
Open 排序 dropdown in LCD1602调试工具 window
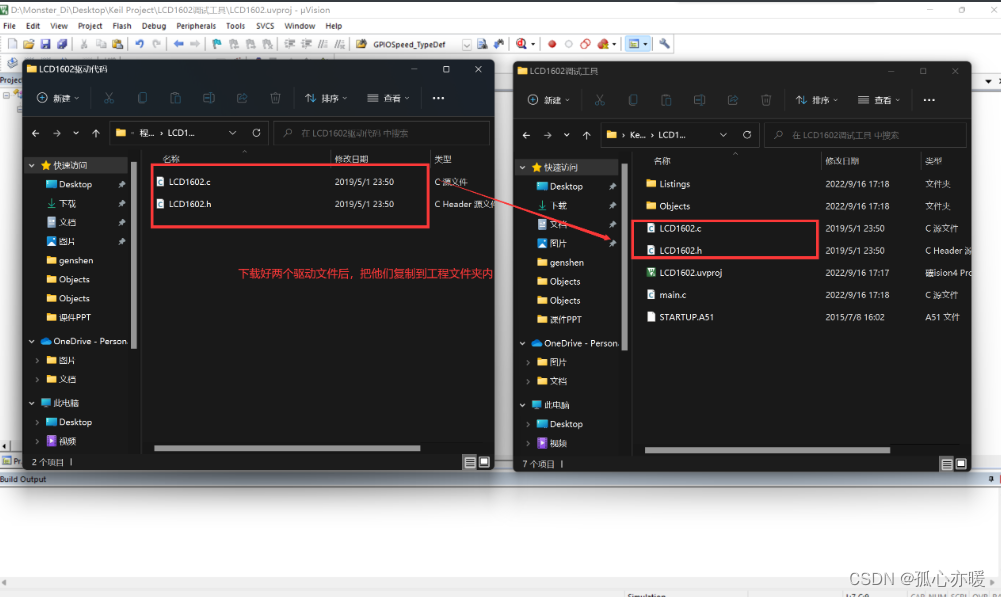click(x=817, y=100)
